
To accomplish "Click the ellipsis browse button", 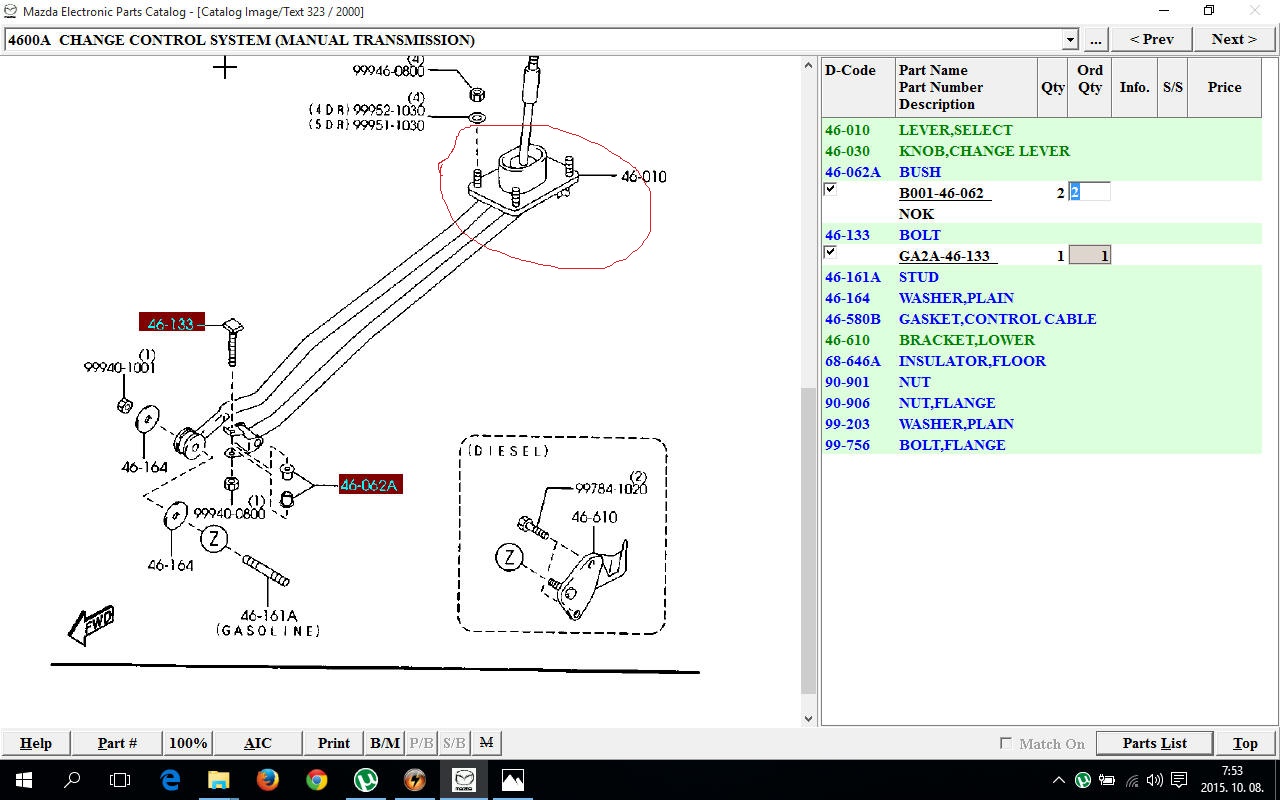I will coord(1095,40).
